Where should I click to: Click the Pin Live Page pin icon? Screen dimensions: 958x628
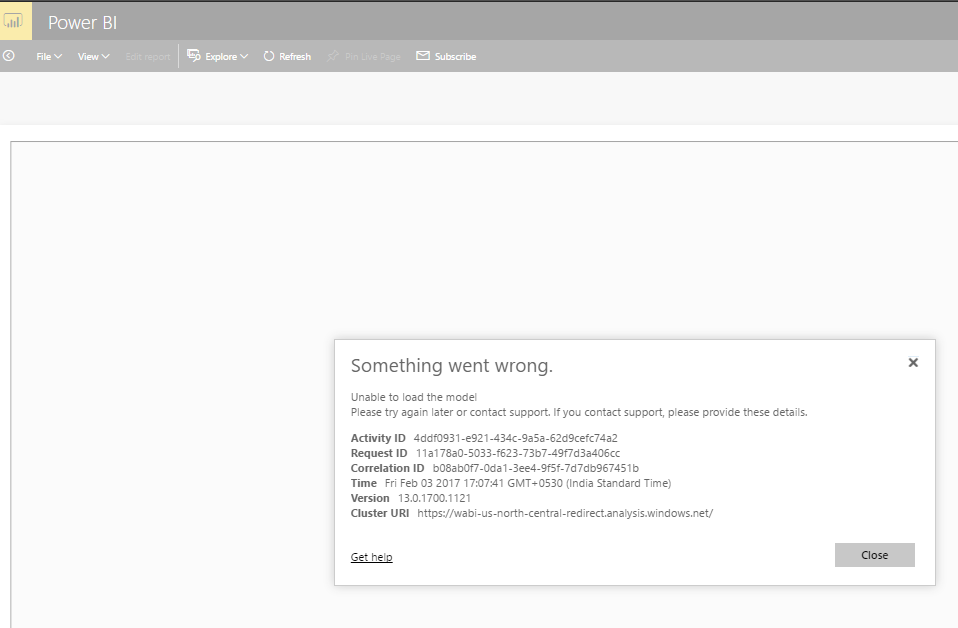point(332,56)
